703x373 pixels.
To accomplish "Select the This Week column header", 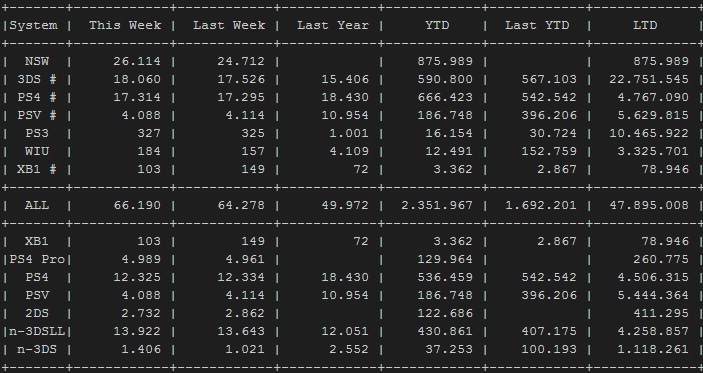I will pyautogui.click(x=125, y=25).
